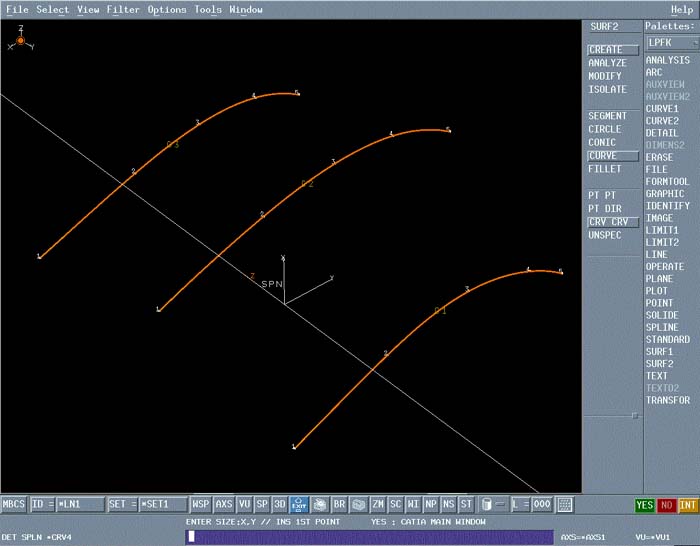Open the LPFK palettes dropdown
The height and width of the screenshot is (546, 700).
[x=672, y=43]
